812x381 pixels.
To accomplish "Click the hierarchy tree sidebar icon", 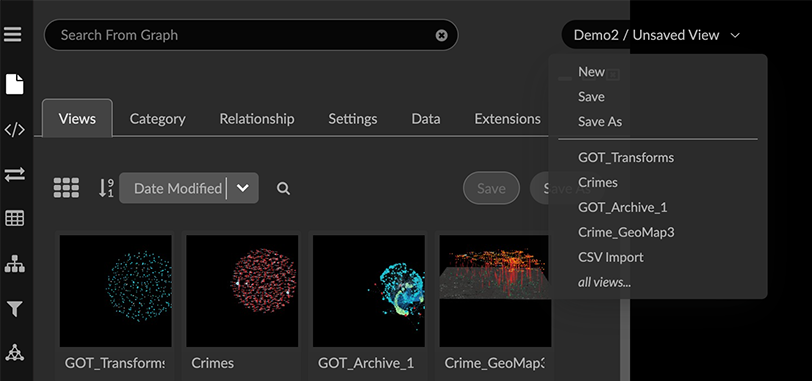I will coord(14,265).
